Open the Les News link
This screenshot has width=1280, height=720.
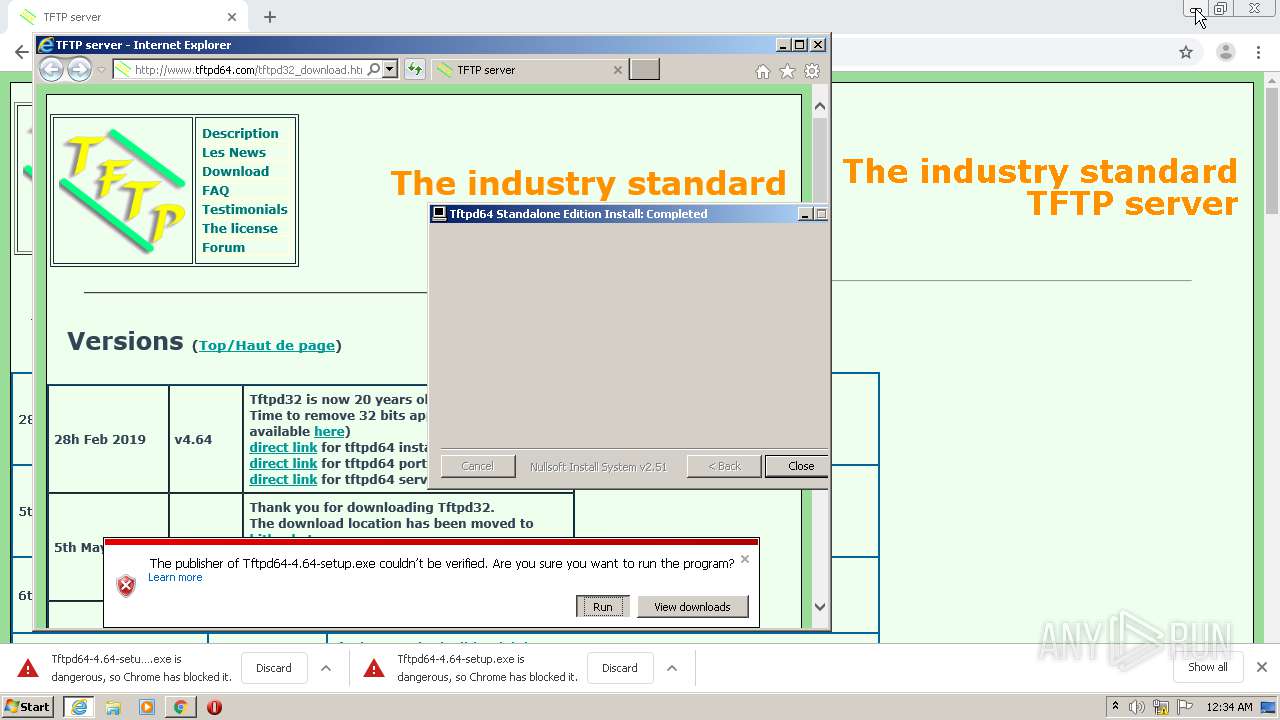pos(234,152)
